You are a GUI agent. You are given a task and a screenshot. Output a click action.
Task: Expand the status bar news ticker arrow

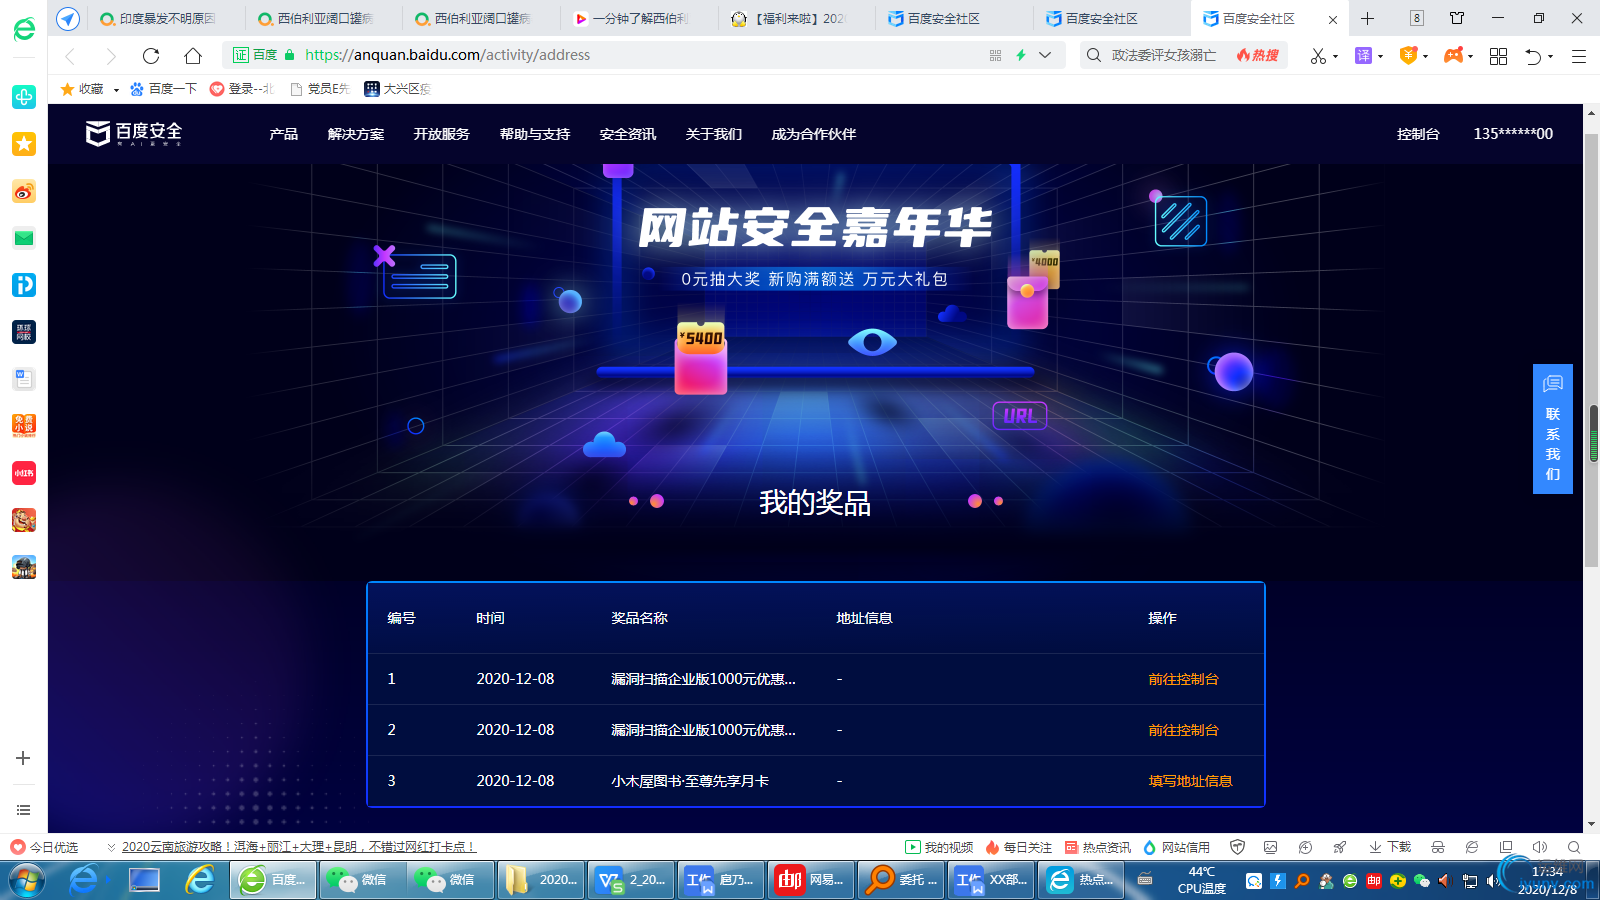(111, 847)
